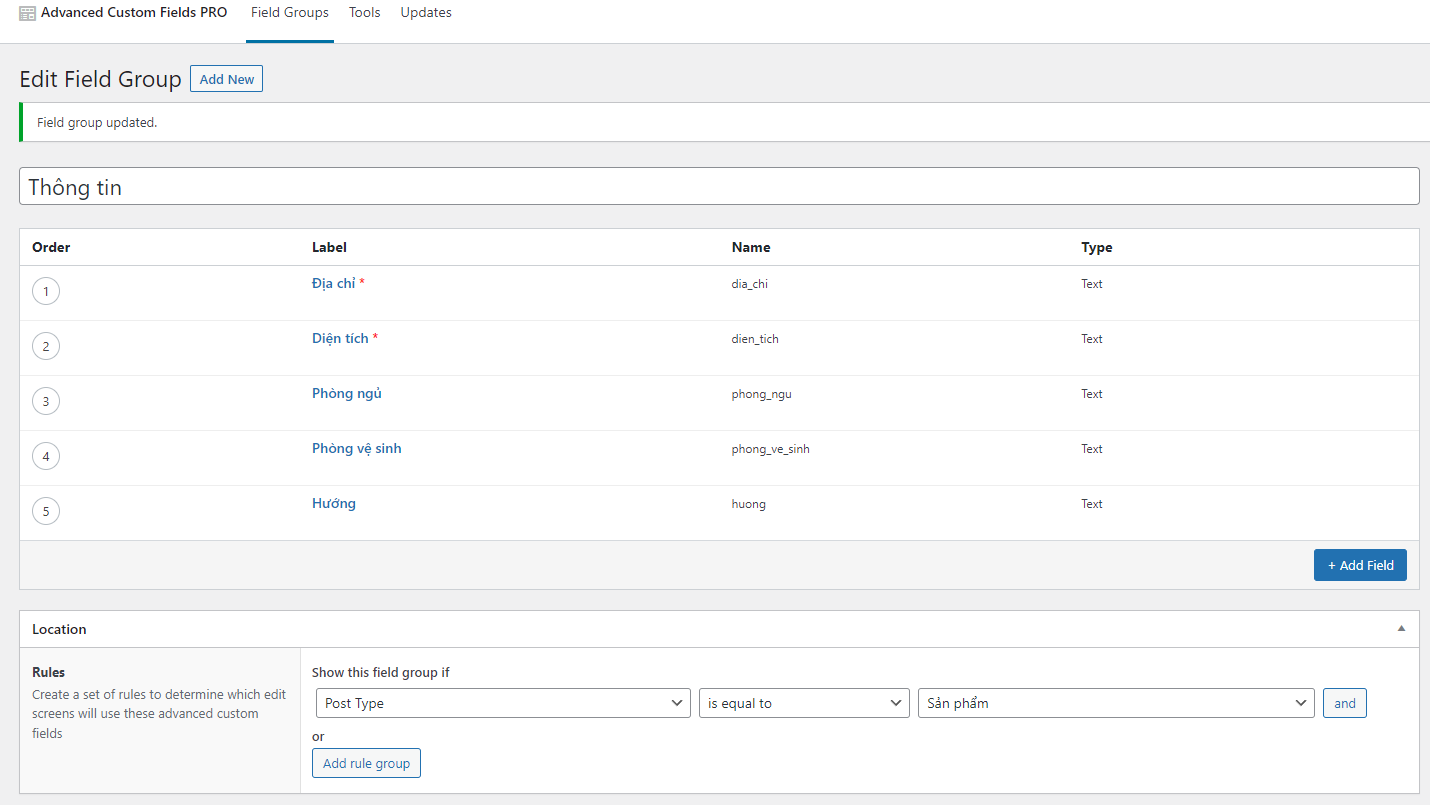Collapse the Location panel with triangle toggle
1430x805 pixels.
[x=1401, y=629]
